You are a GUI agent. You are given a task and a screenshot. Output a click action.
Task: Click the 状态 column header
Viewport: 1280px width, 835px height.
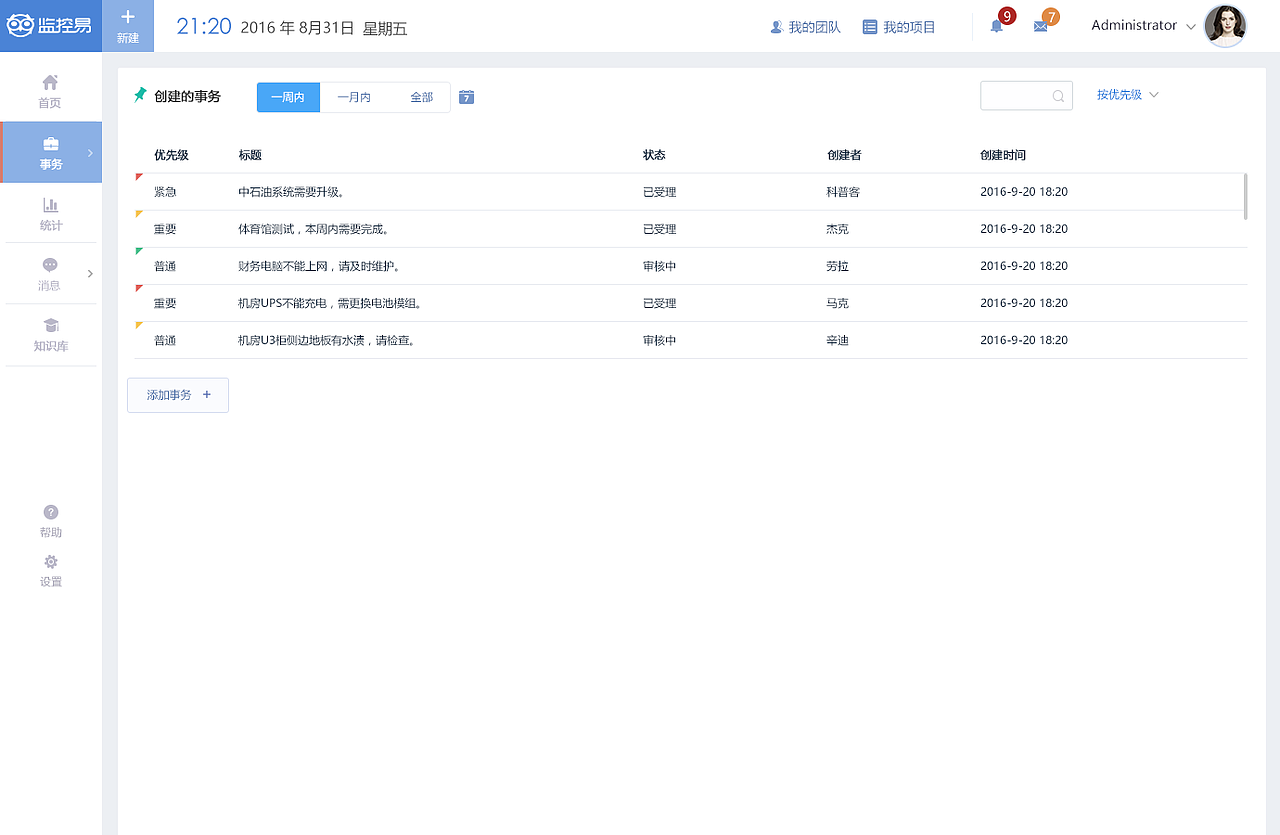click(x=654, y=155)
